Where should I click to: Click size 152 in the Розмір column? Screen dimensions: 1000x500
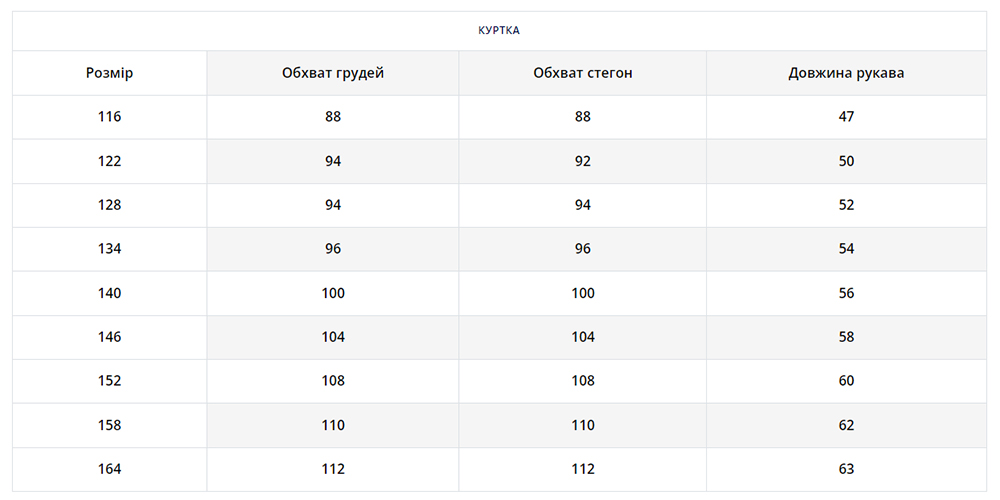point(110,381)
